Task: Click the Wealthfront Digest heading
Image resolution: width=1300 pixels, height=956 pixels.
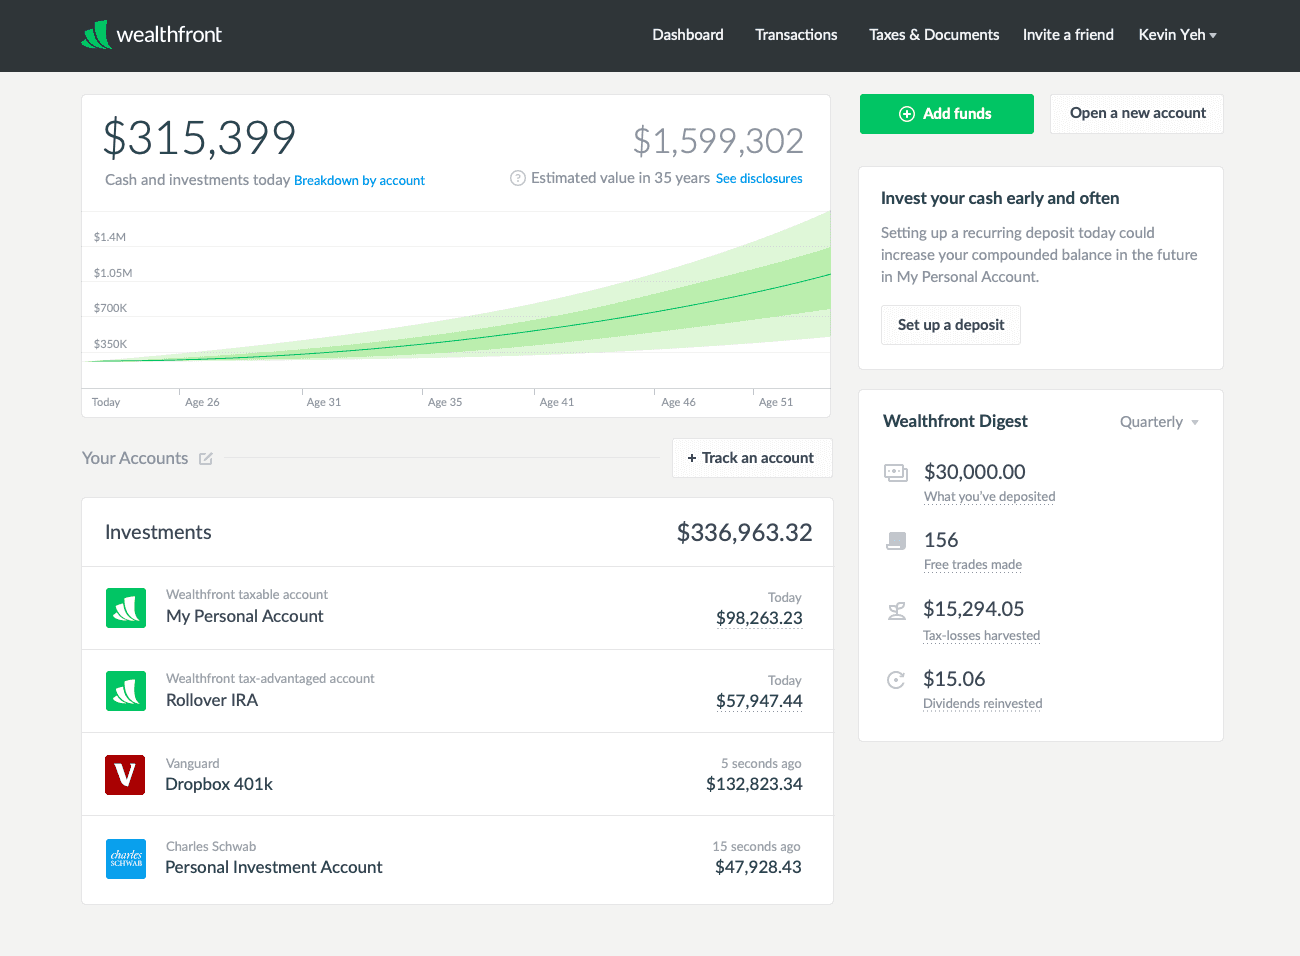Action: click(955, 422)
